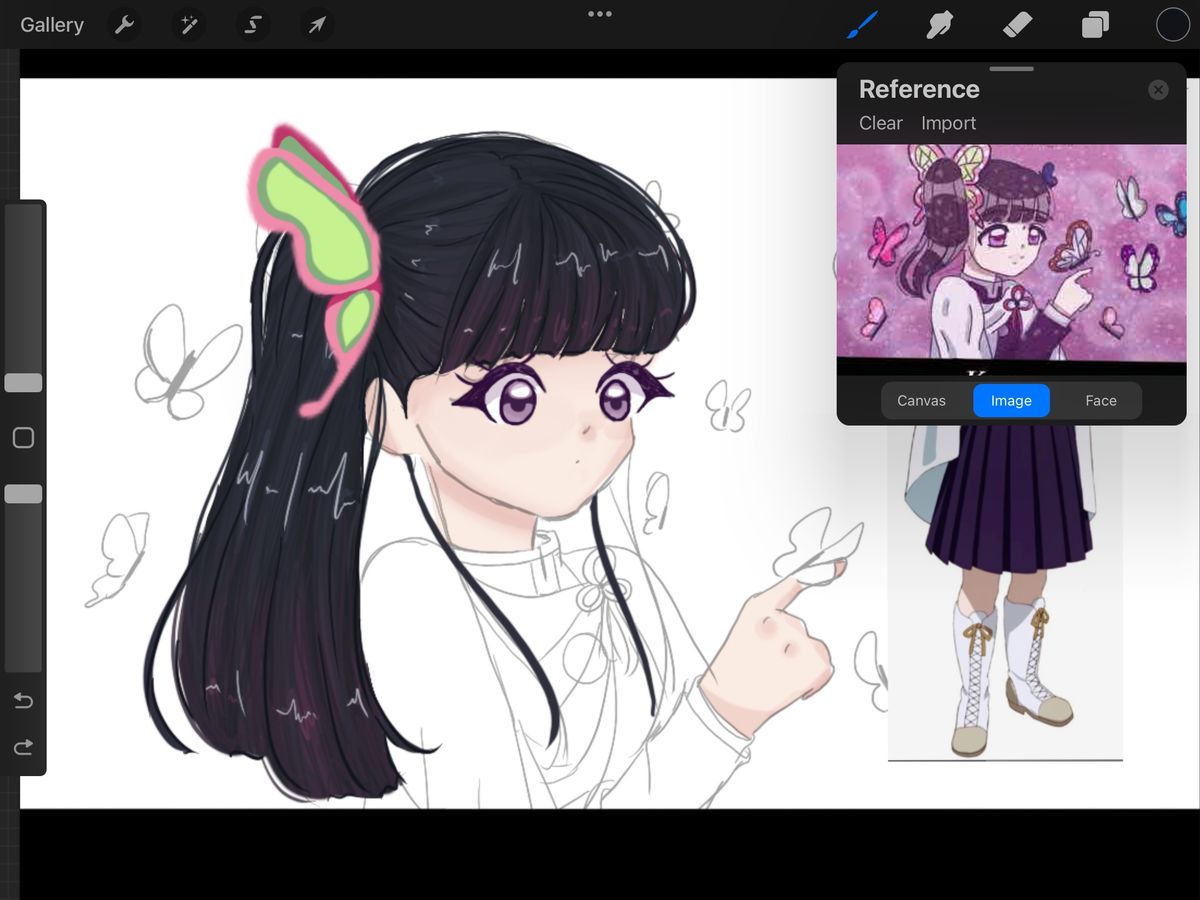Close the Reference panel
The image size is (1200, 900).
coord(1158,90)
